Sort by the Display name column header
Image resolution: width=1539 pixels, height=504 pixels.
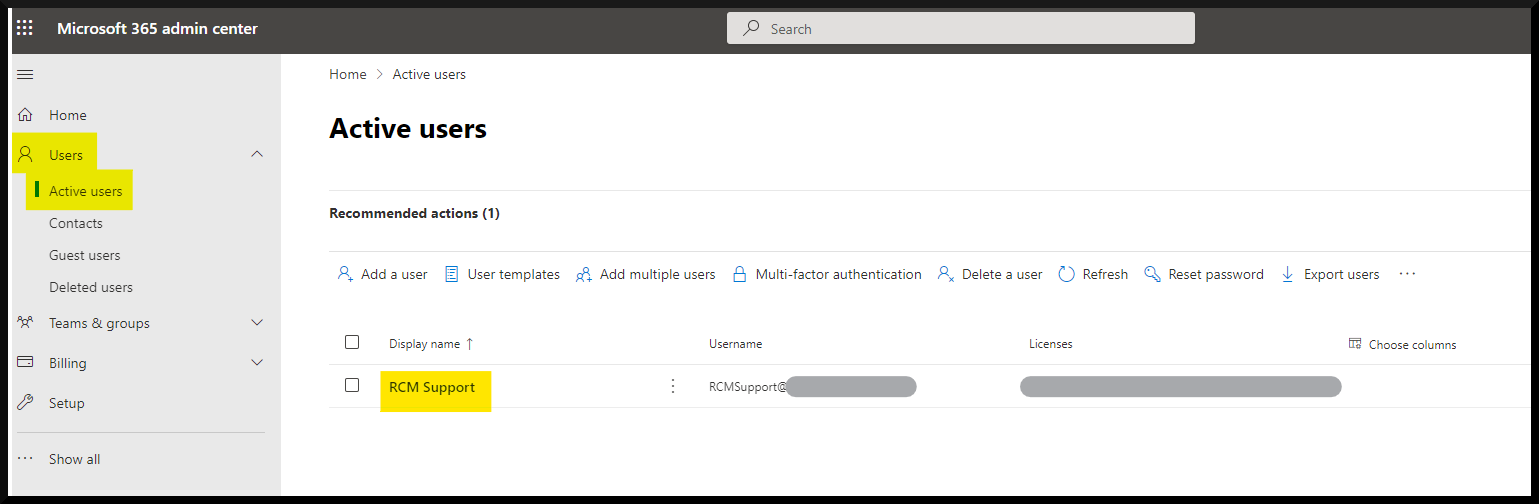pyautogui.click(x=424, y=343)
